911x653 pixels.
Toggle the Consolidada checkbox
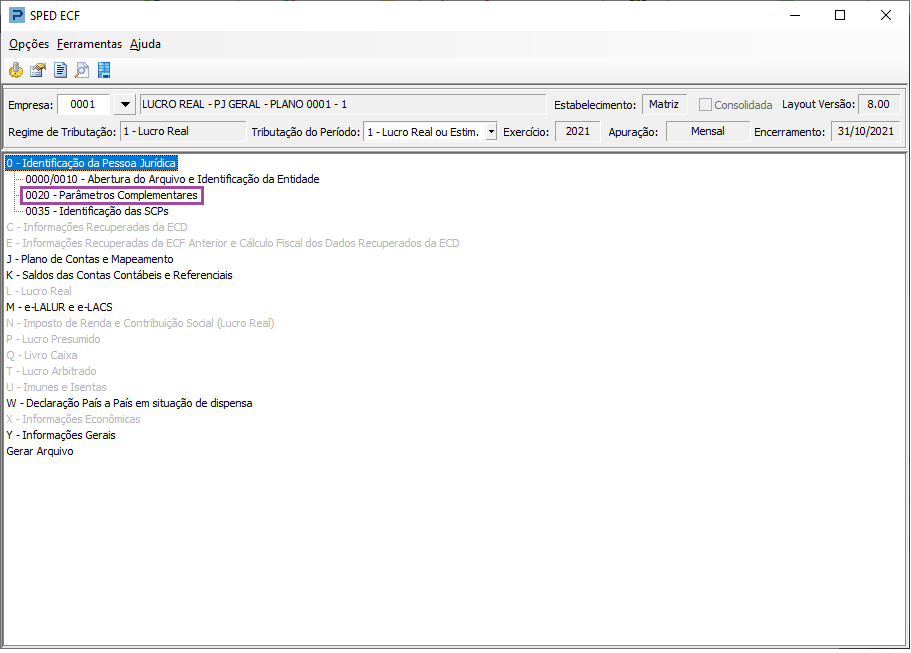705,105
